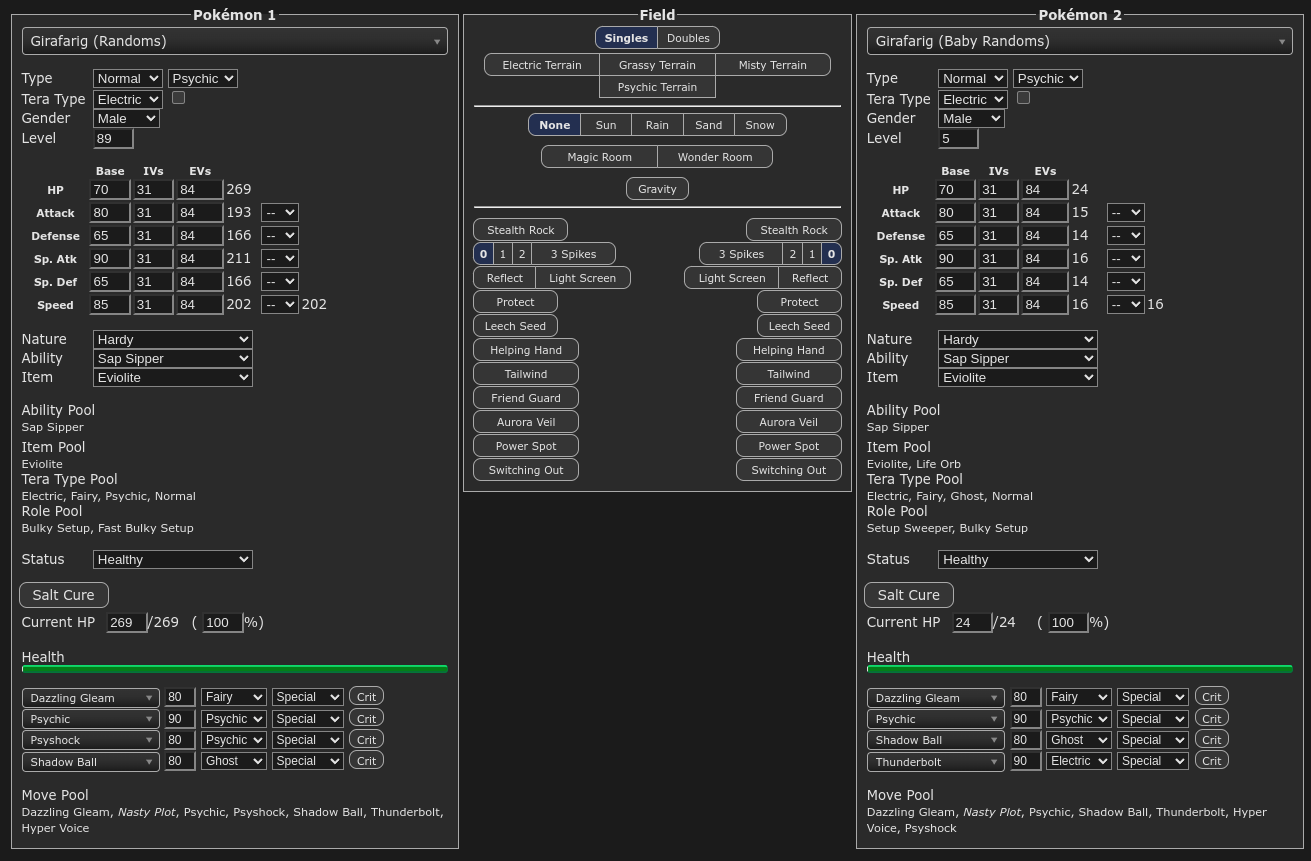
Task: Open Pokémon 2 Speed boost dropdown
Action: 1126,304
